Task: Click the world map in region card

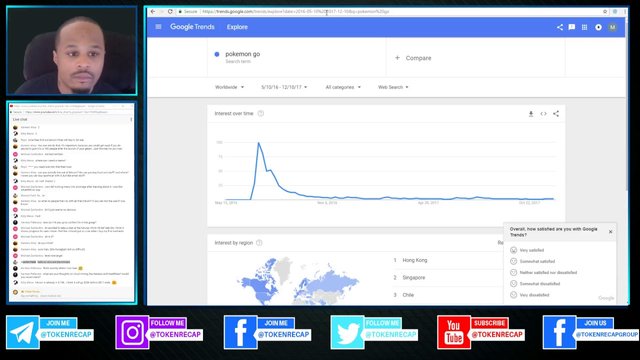Action: tap(298, 281)
